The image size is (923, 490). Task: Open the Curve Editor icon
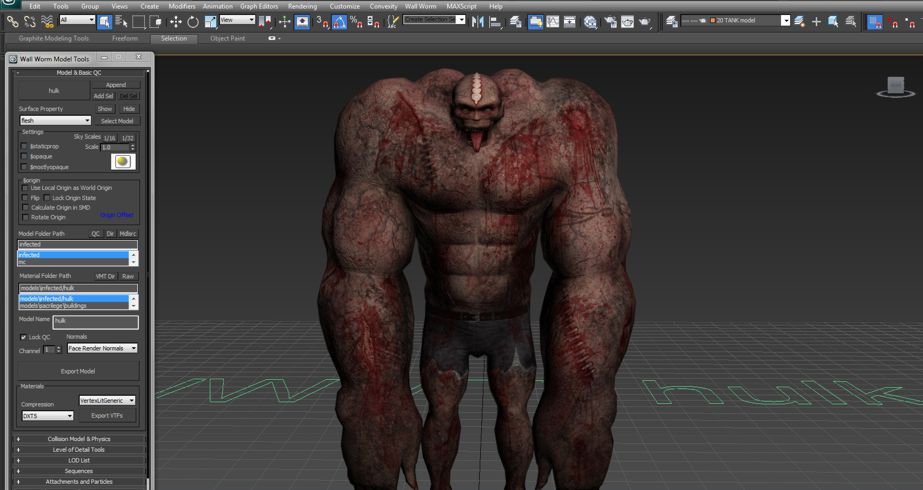(553, 22)
